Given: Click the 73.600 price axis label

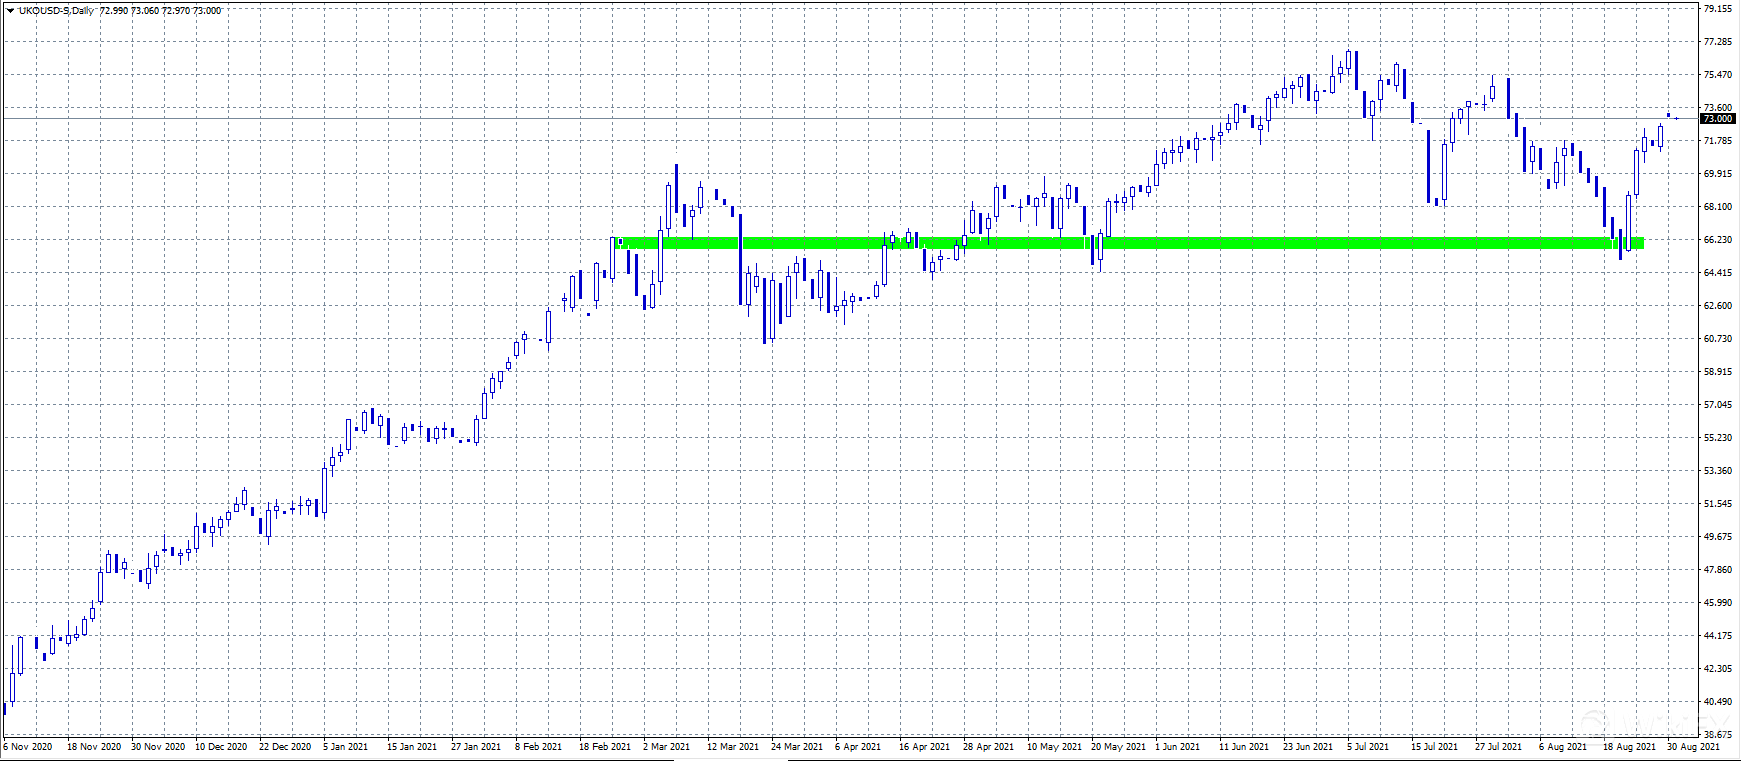Looking at the screenshot, I should 1718,107.
